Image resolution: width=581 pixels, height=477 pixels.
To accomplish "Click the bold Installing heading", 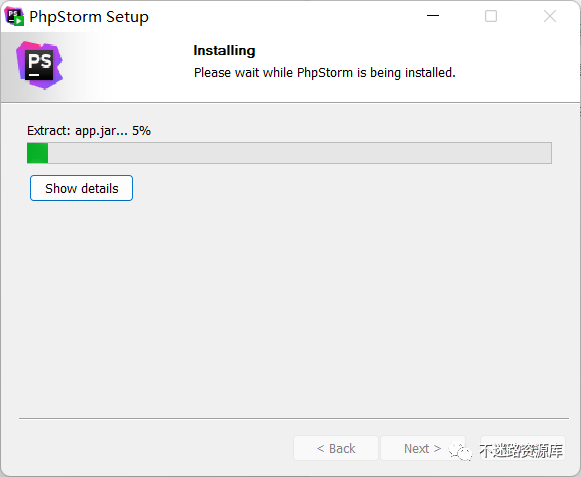I will [x=224, y=50].
